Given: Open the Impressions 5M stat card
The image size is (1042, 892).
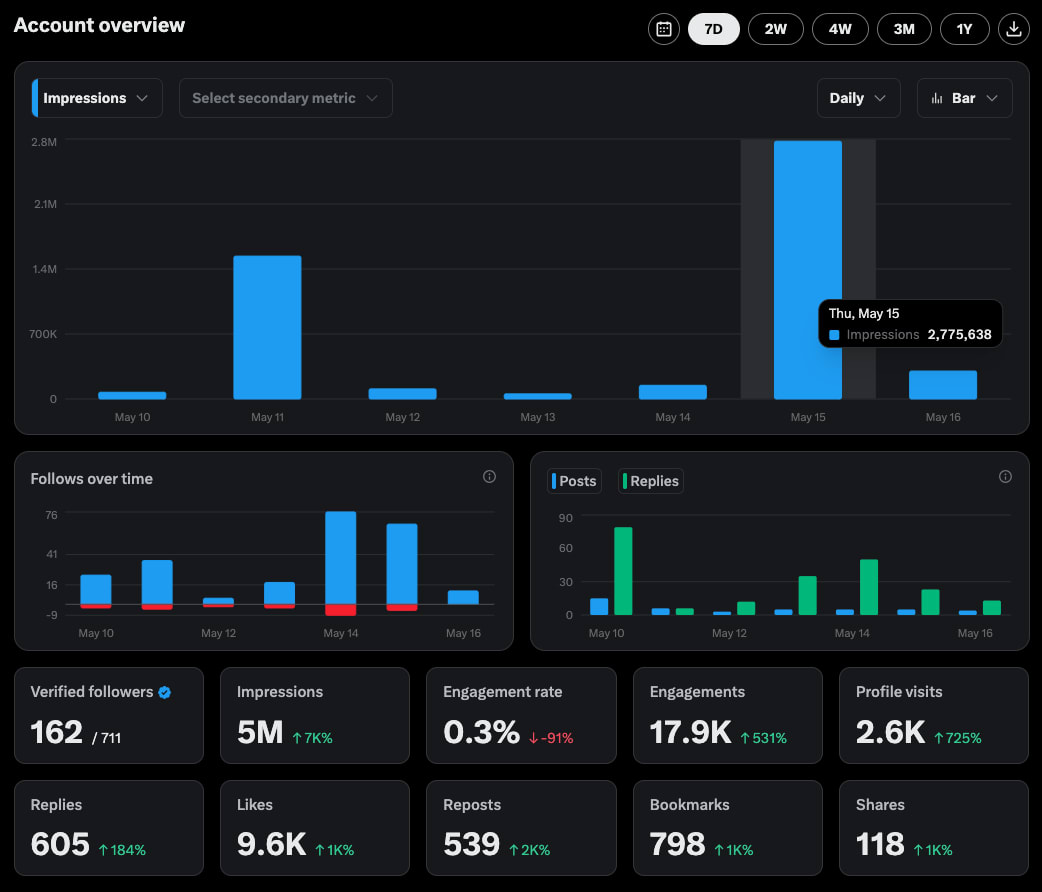Looking at the screenshot, I should tap(315, 715).
